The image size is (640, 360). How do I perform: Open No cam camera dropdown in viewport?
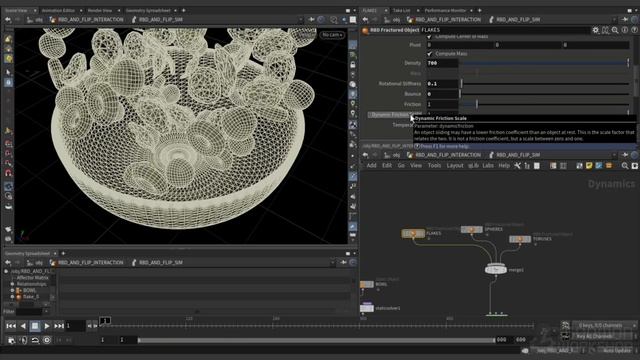click(x=332, y=35)
